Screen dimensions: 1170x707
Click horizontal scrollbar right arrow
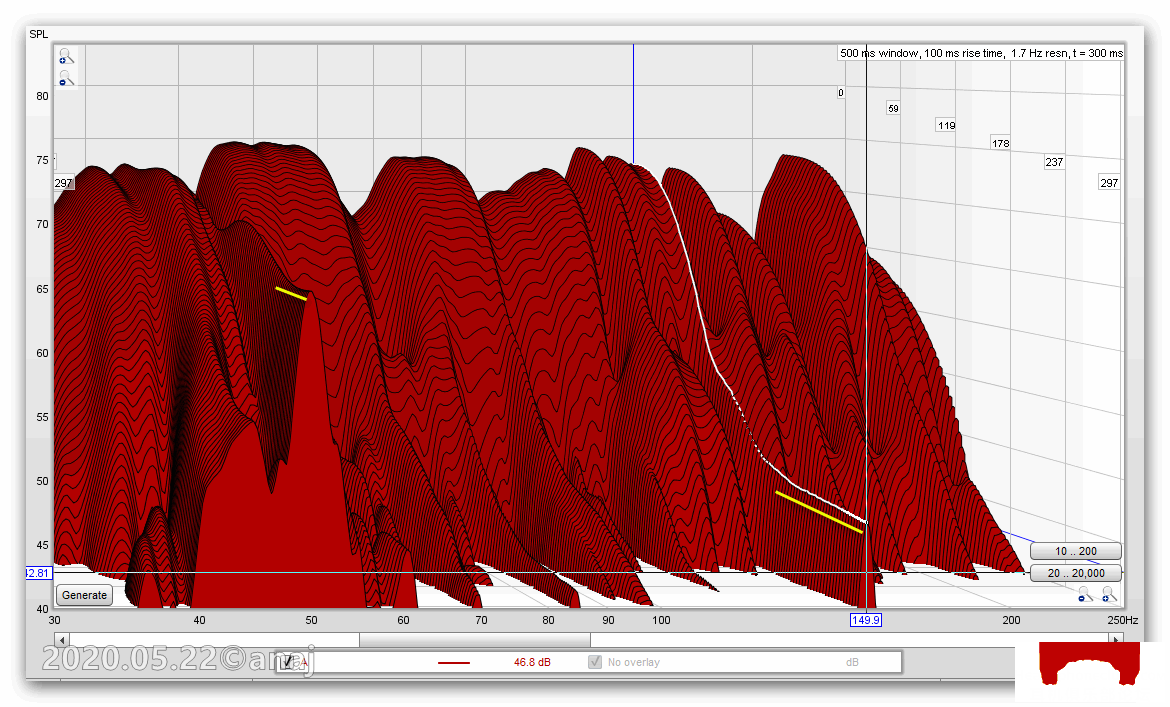(x=1116, y=640)
